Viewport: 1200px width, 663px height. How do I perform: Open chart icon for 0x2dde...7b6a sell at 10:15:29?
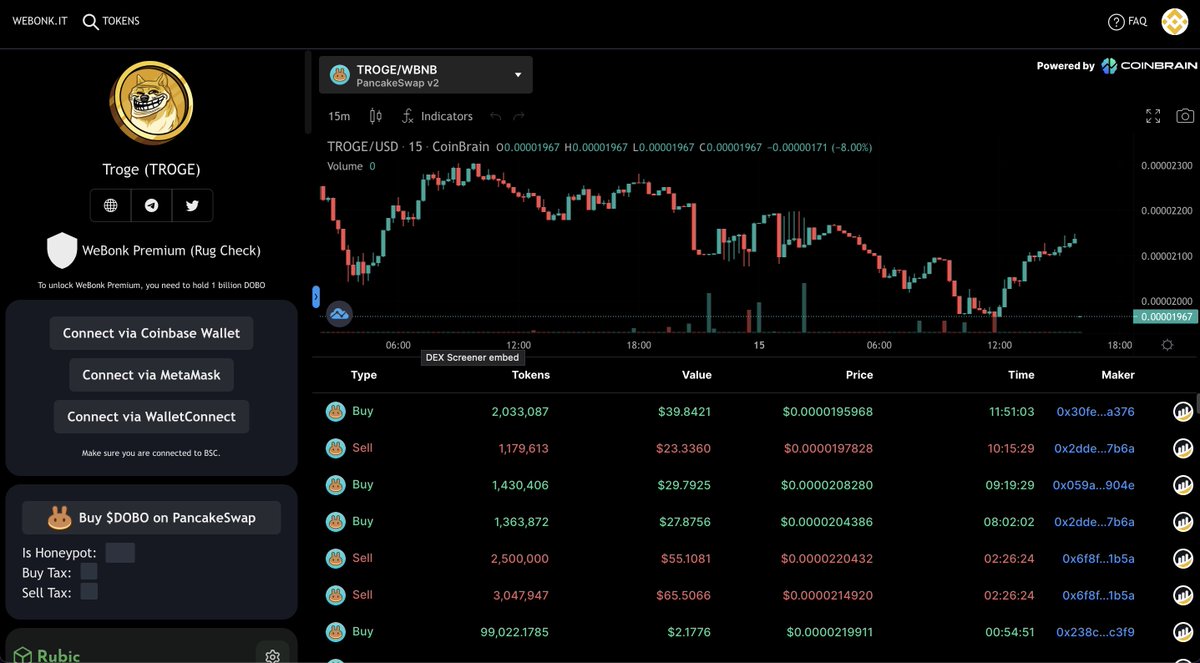point(1183,448)
